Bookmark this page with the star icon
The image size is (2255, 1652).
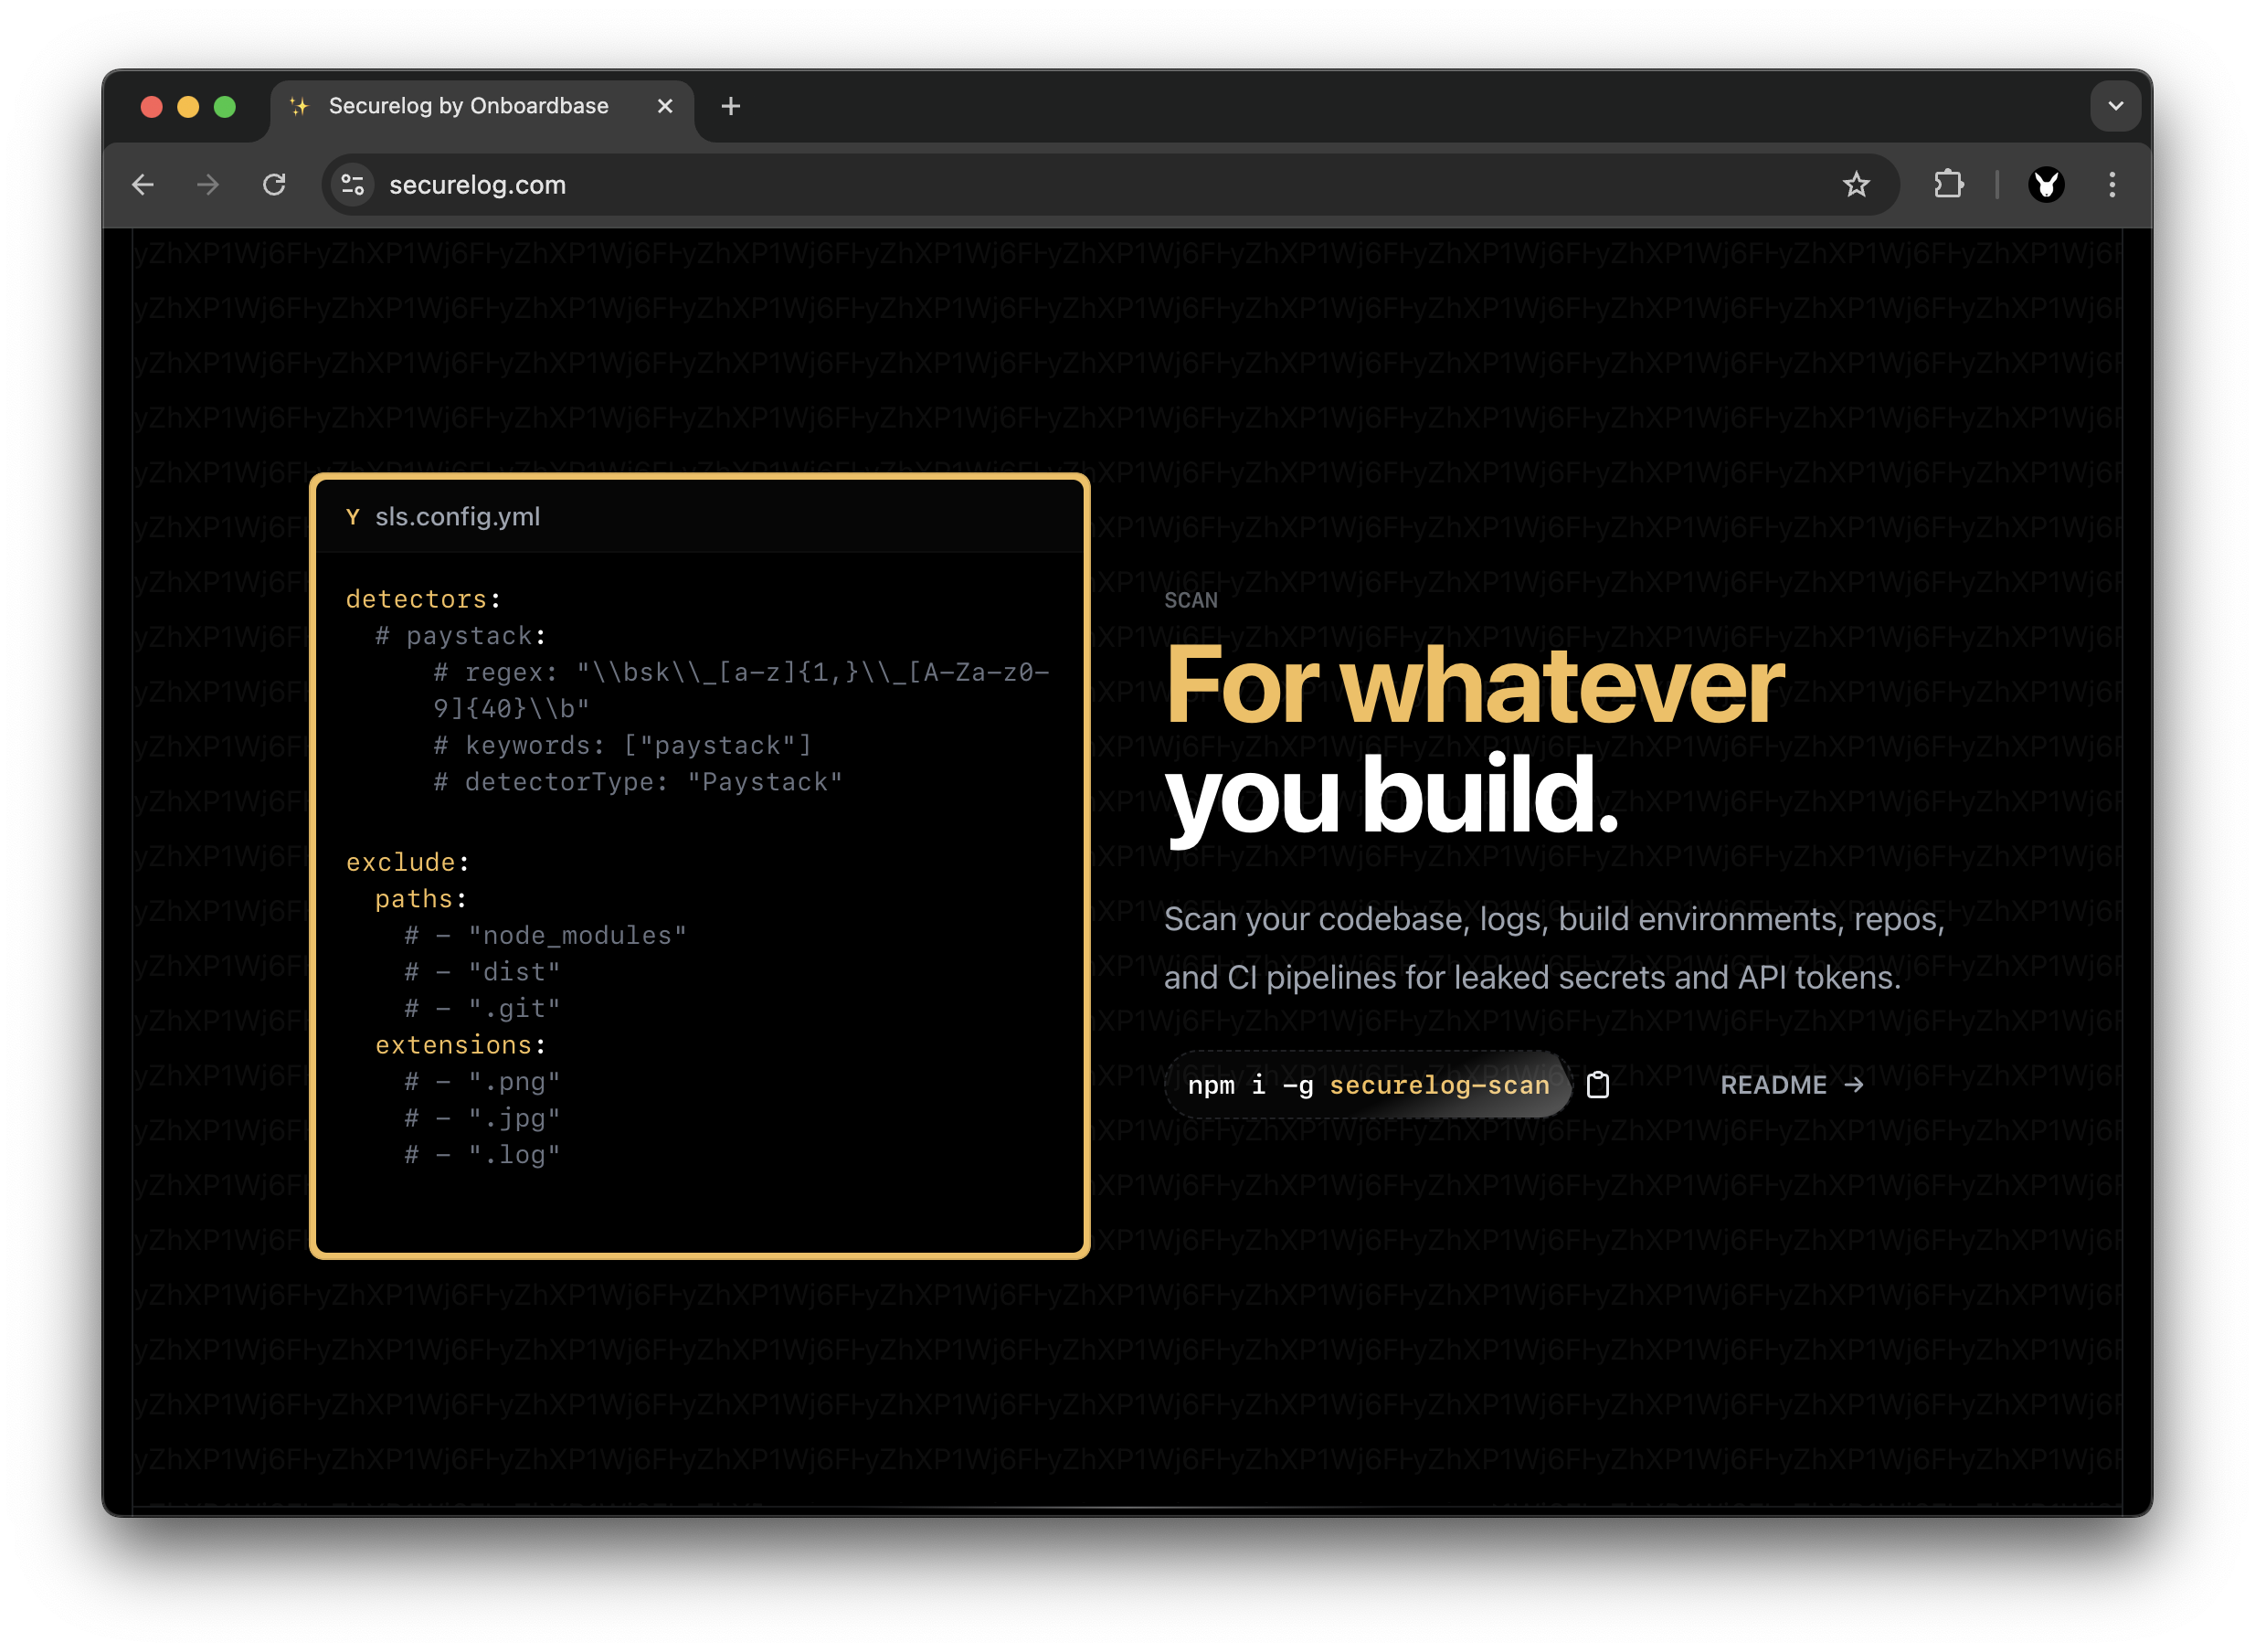tap(1856, 185)
